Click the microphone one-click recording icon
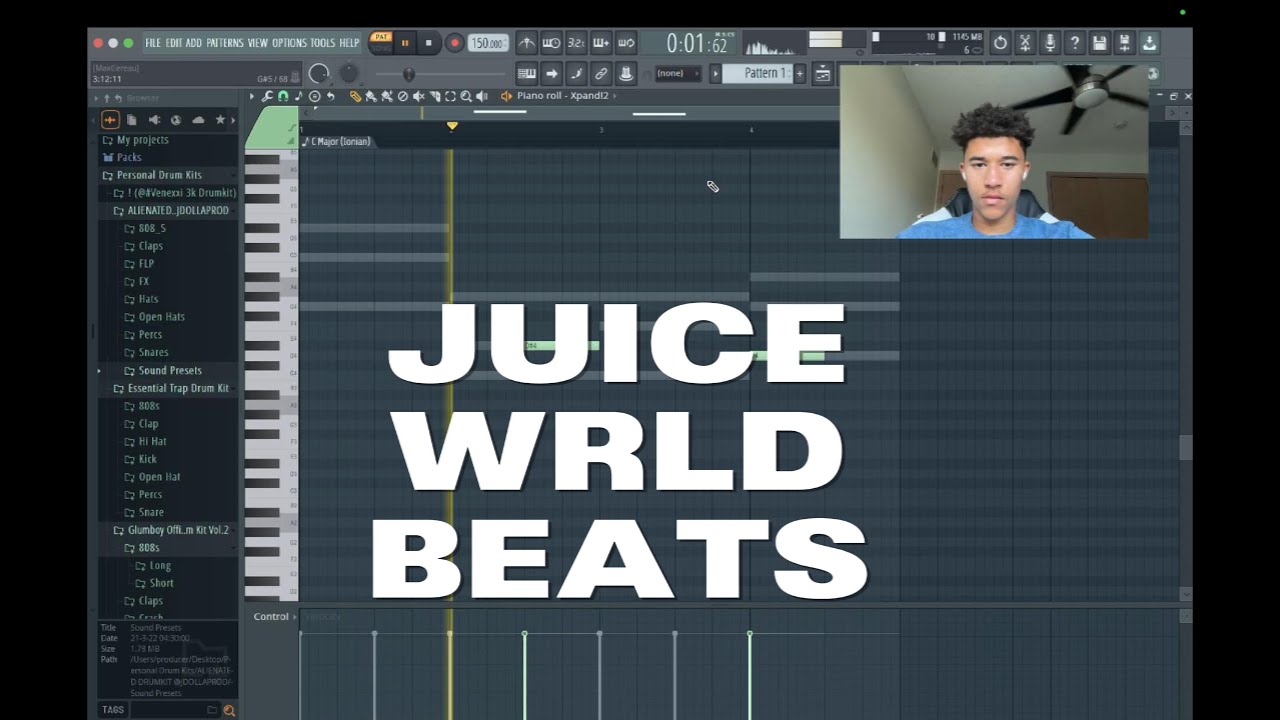 click(x=1050, y=43)
